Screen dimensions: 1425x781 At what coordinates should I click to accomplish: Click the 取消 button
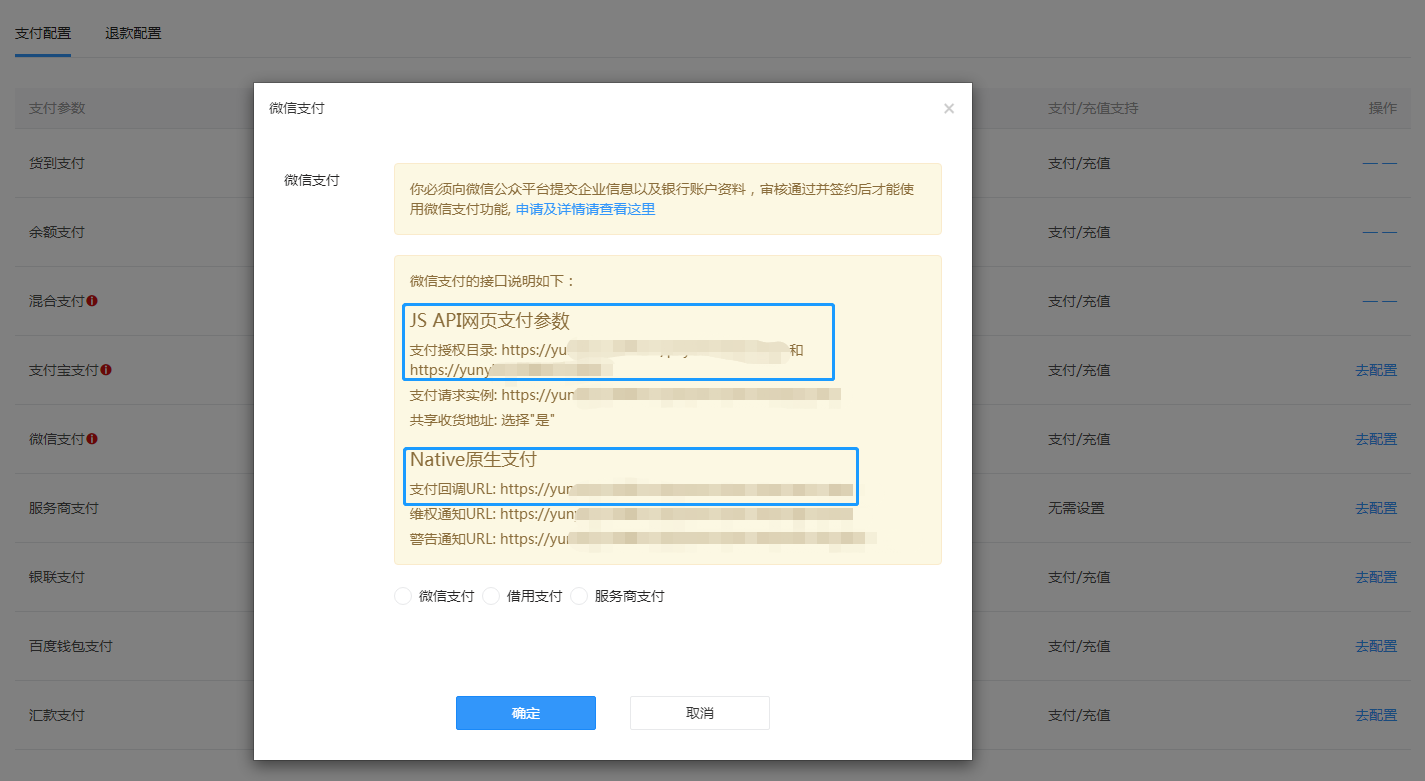pyautogui.click(x=700, y=713)
